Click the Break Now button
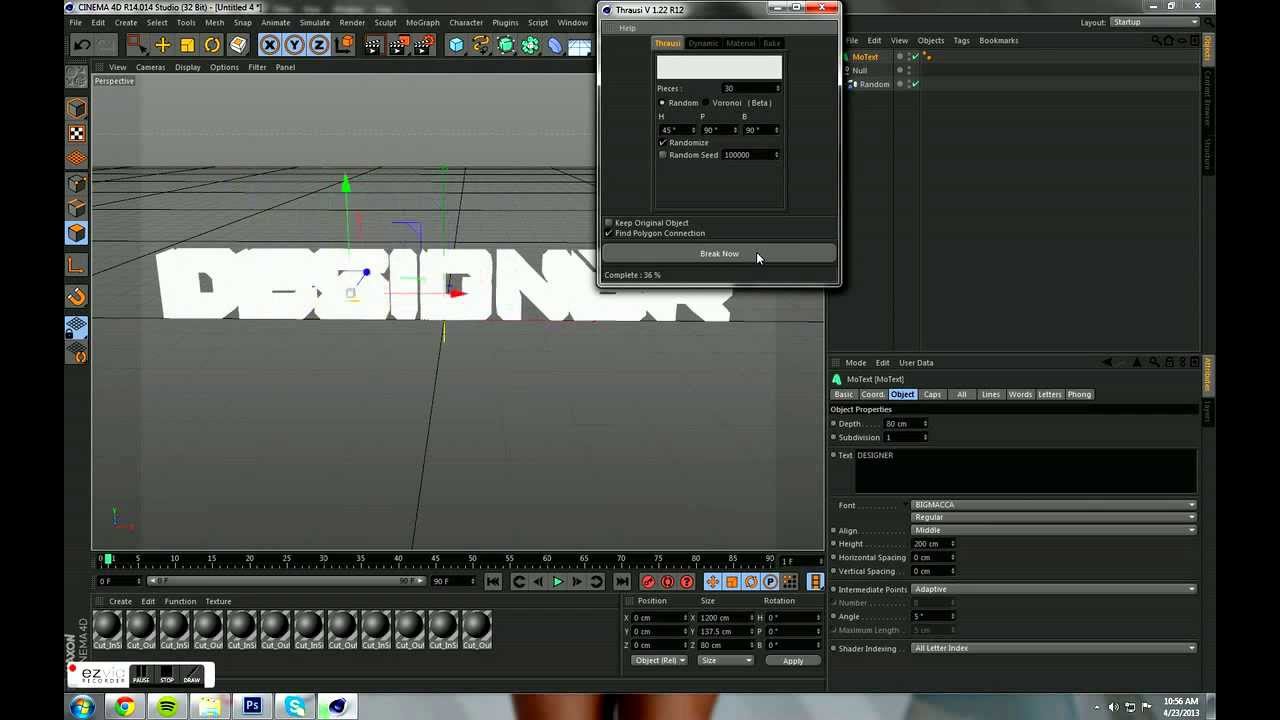The height and width of the screenshot is (720, 1280). [x=719, y=254]
